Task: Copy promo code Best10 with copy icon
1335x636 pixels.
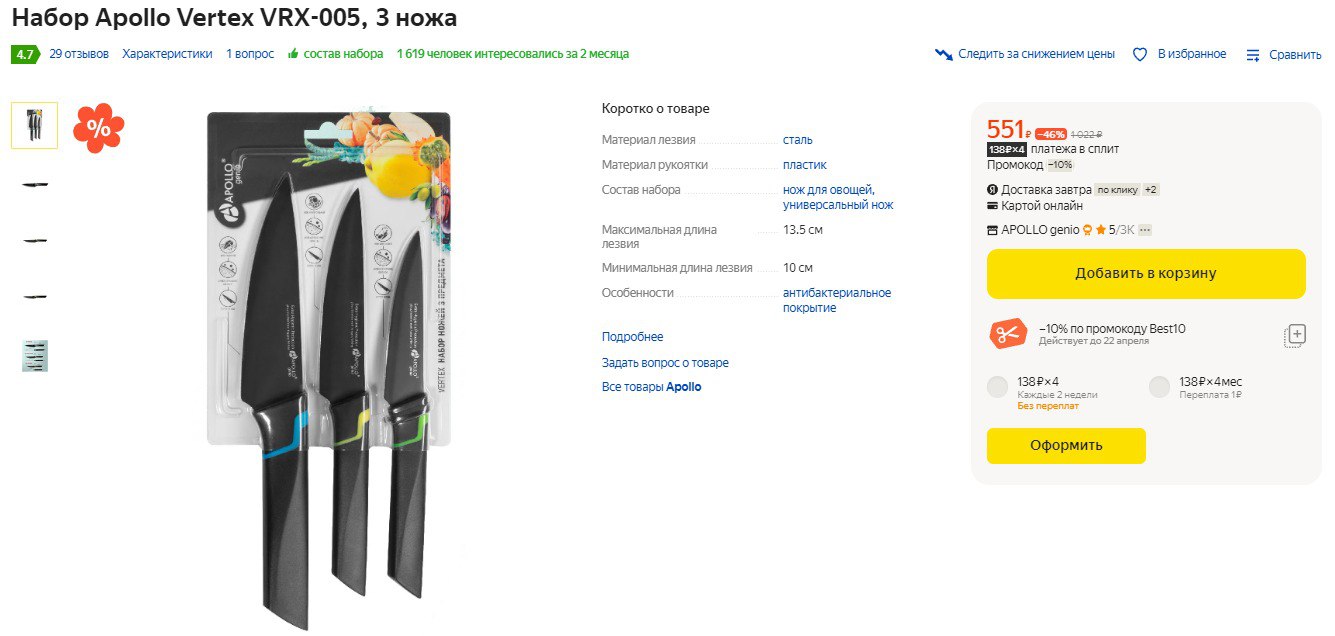Action: click(x=1295, y=336)
